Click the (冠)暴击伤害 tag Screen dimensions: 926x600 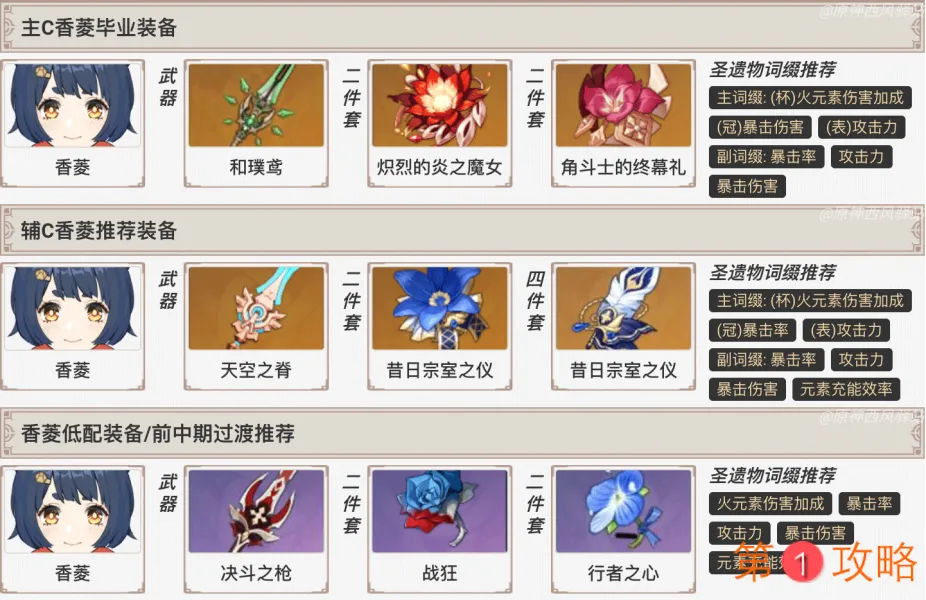click(x=760, y=127)
